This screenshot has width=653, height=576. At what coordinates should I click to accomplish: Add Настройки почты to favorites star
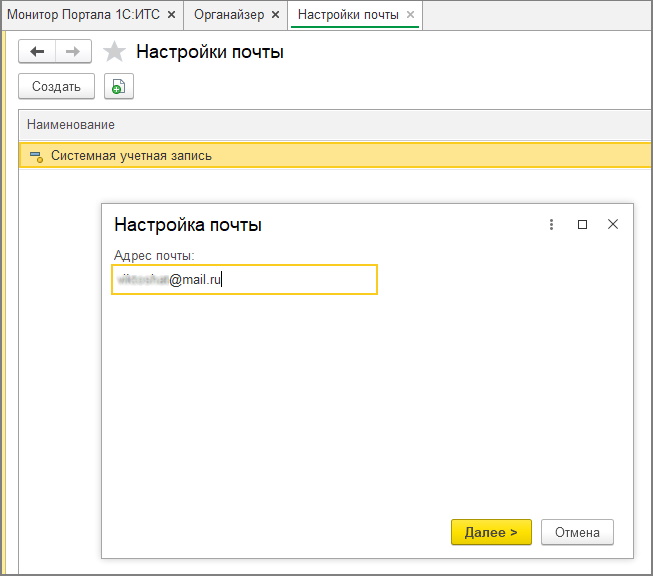114,52
